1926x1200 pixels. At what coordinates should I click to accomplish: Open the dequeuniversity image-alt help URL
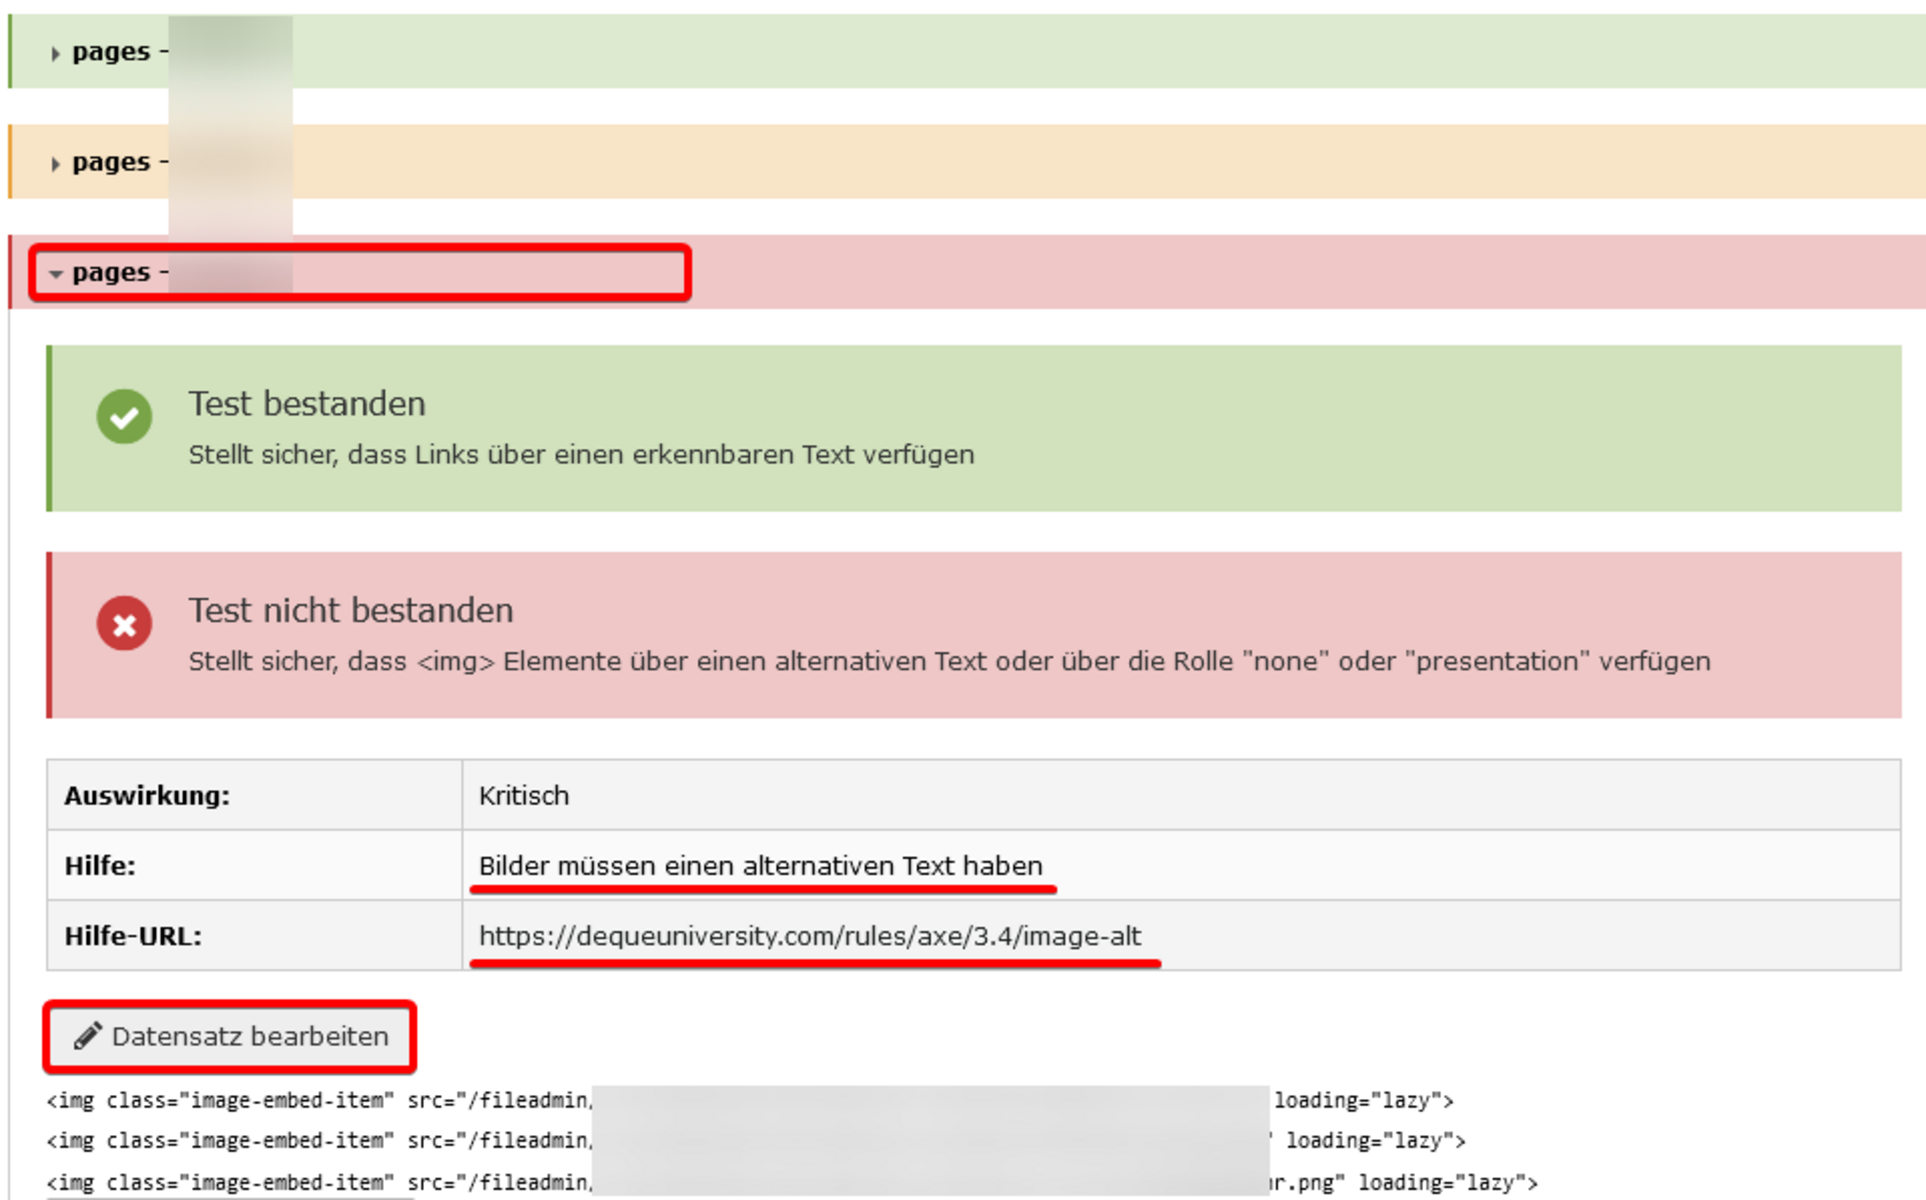pos(810,936)
